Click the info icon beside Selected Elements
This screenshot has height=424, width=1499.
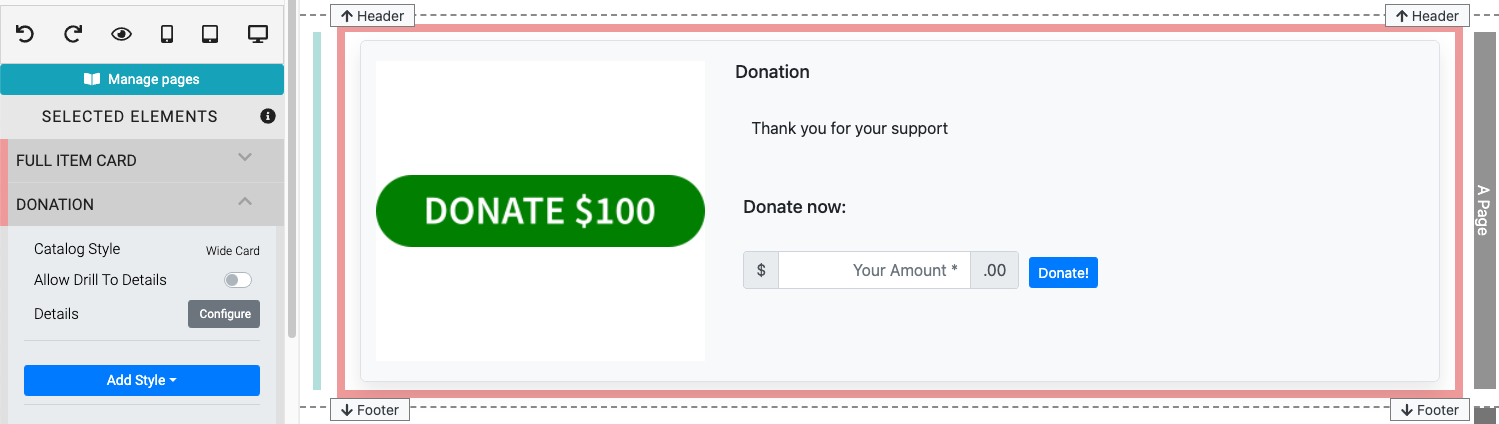coord(268,116)
